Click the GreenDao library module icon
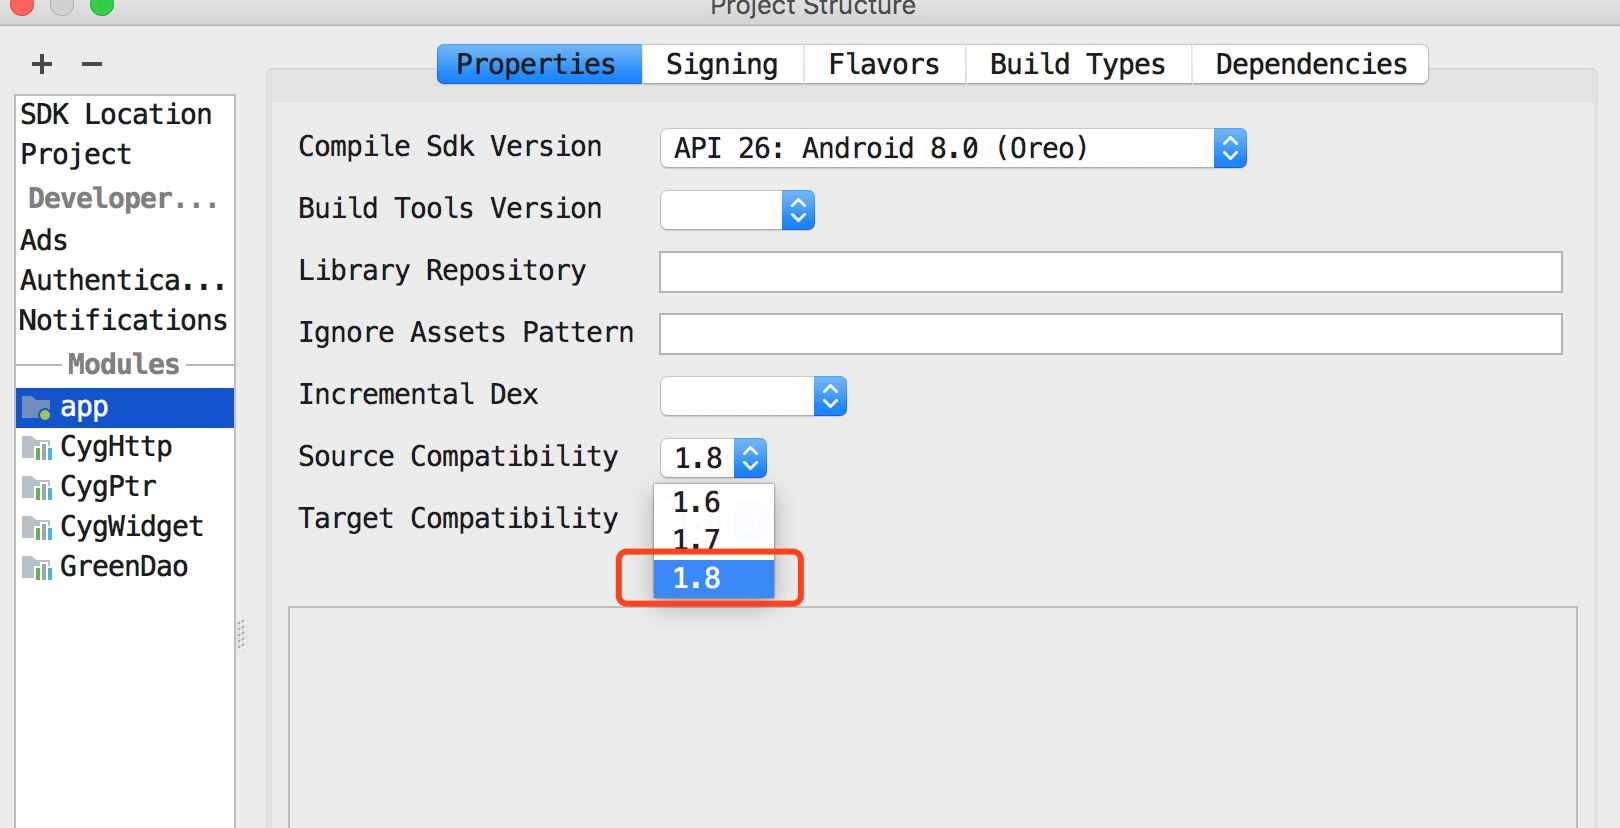The width and height of the screenshot is (1620, 828). pyautogui.click(x=36, y=568)
